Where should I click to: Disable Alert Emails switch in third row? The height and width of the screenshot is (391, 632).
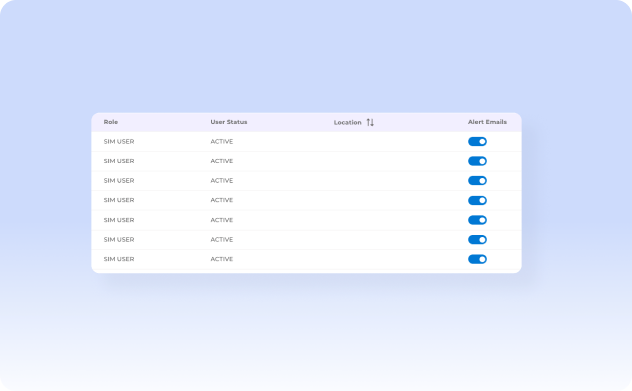477,181
